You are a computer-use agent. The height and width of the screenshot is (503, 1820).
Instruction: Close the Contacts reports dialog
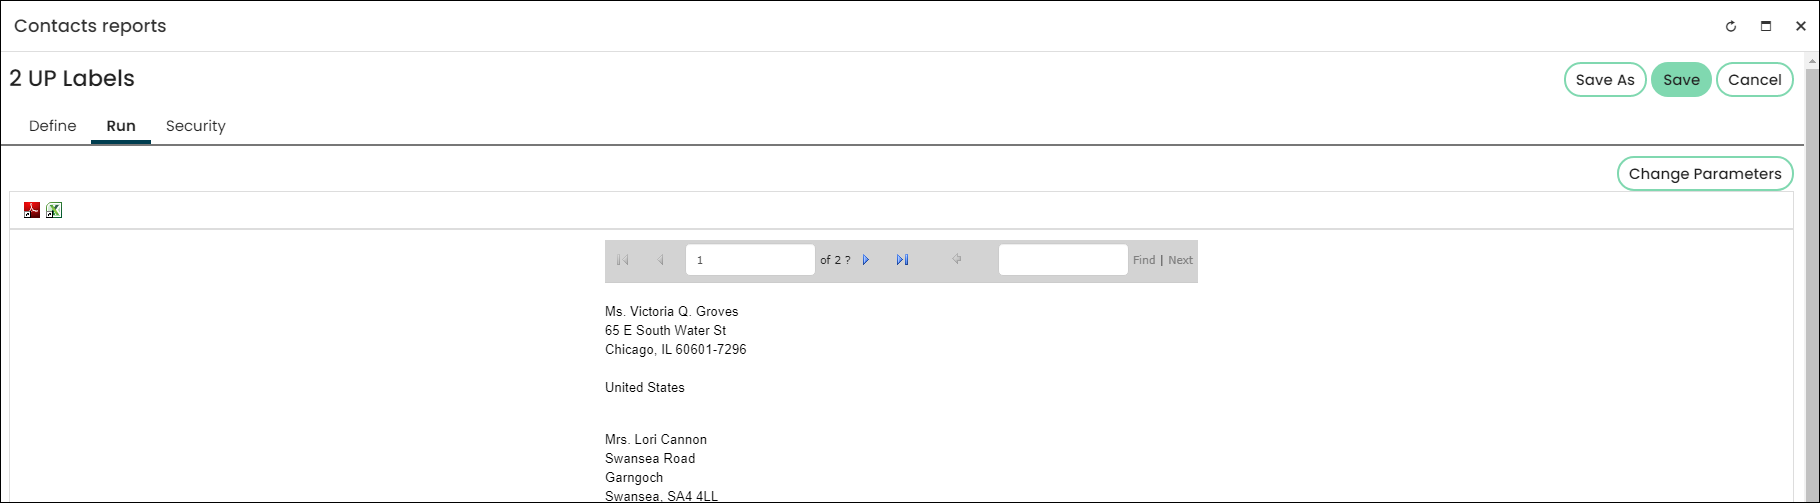pos(1801,26)
